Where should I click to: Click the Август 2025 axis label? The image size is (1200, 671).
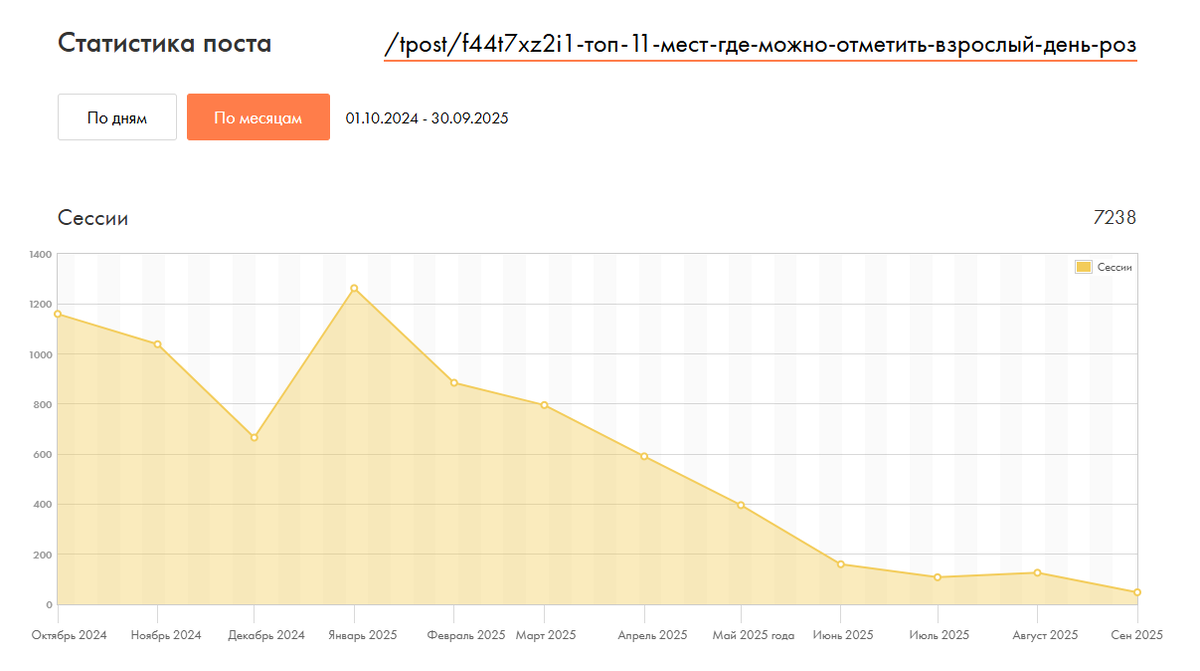[1044, 635]
